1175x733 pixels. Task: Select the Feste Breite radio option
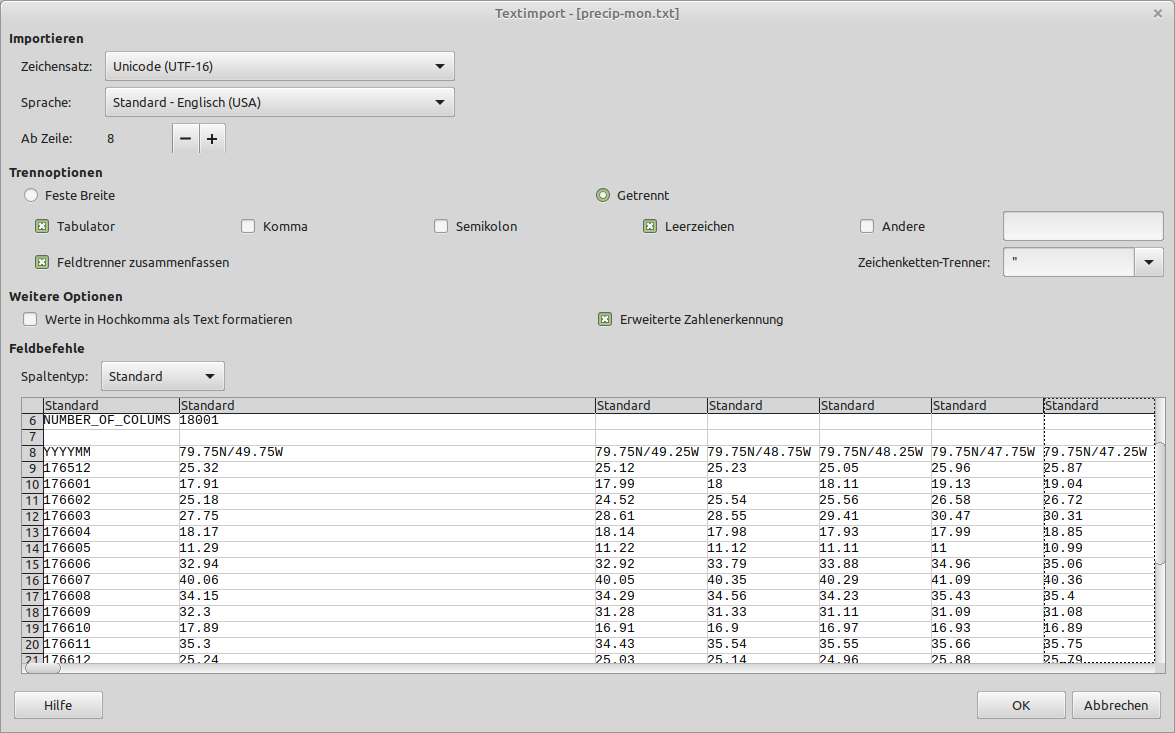pos(31,196)
